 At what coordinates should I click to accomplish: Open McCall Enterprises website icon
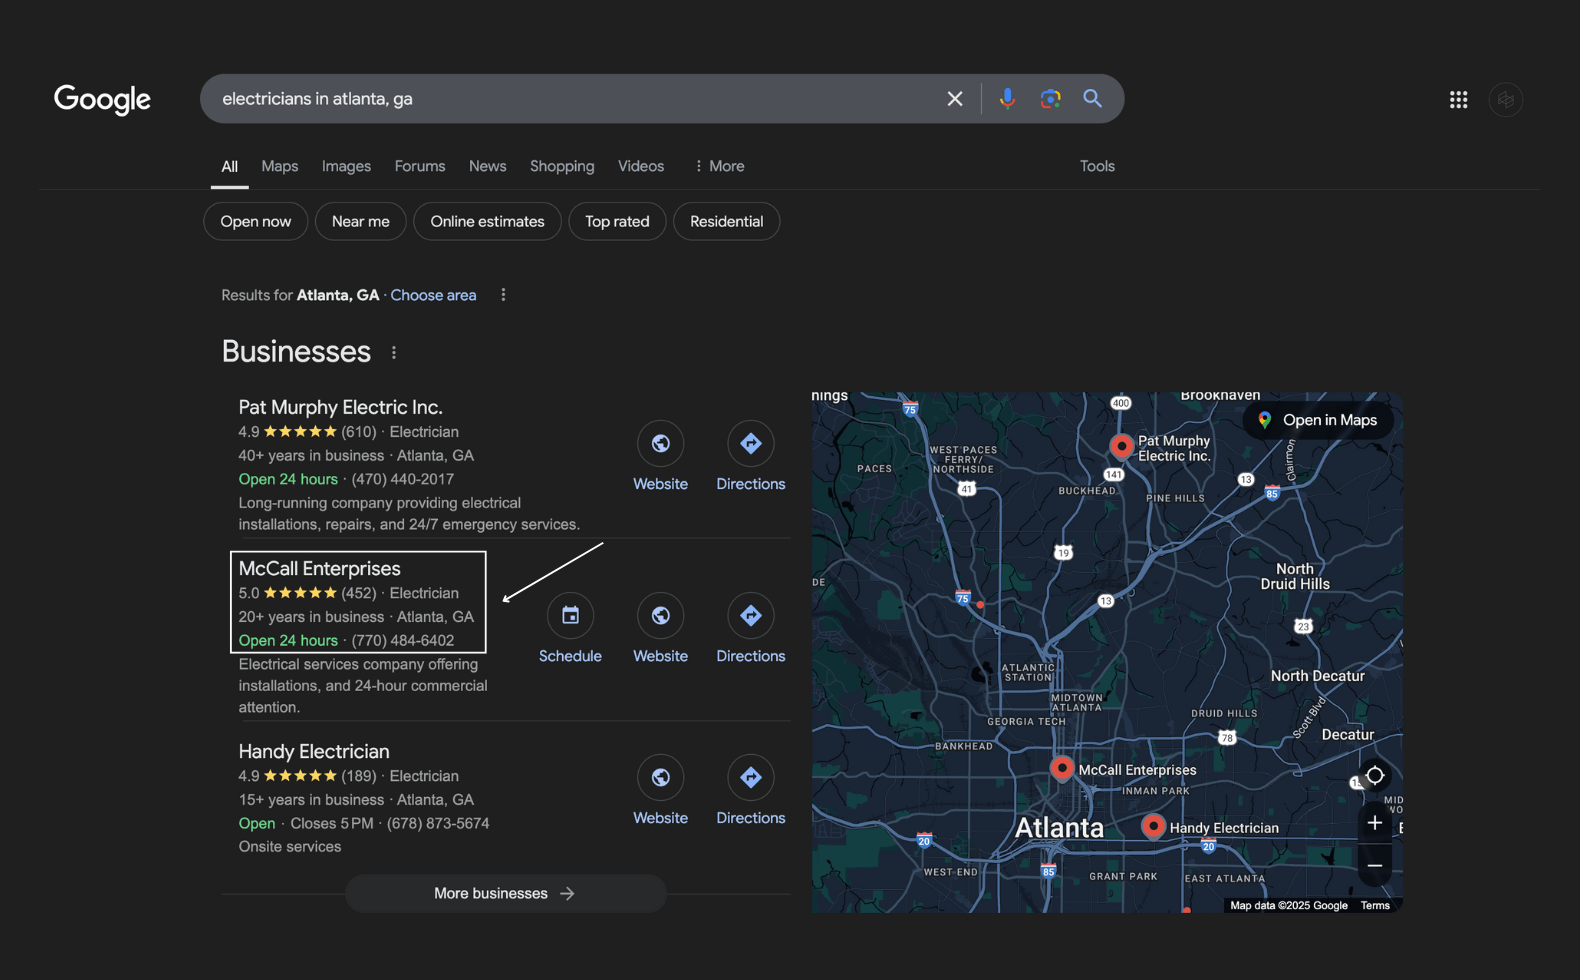point(660,616)
